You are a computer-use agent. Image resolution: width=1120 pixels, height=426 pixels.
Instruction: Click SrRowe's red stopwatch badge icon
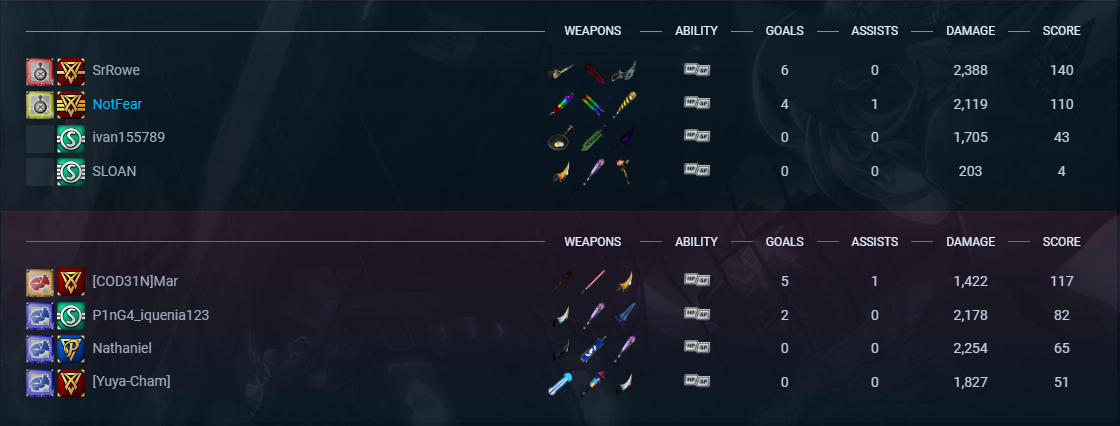pyautogui.click(x=40, y=71)
